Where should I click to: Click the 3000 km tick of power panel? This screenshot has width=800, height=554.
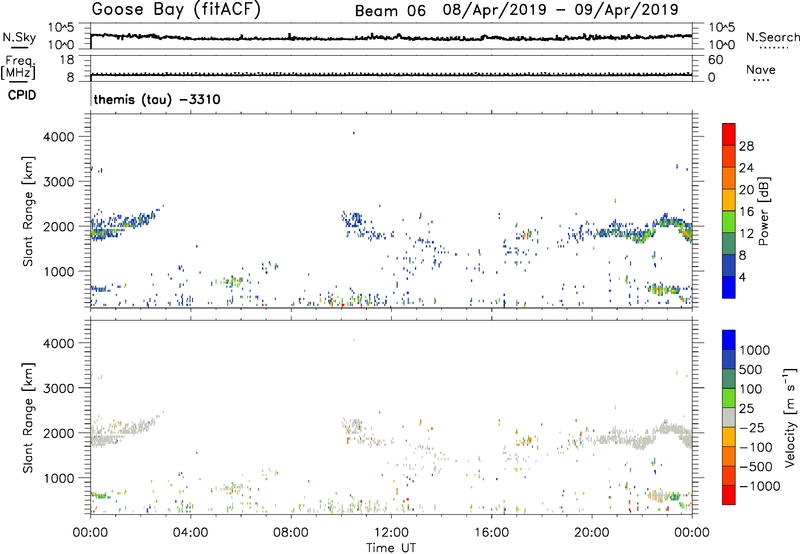[59, 182]
